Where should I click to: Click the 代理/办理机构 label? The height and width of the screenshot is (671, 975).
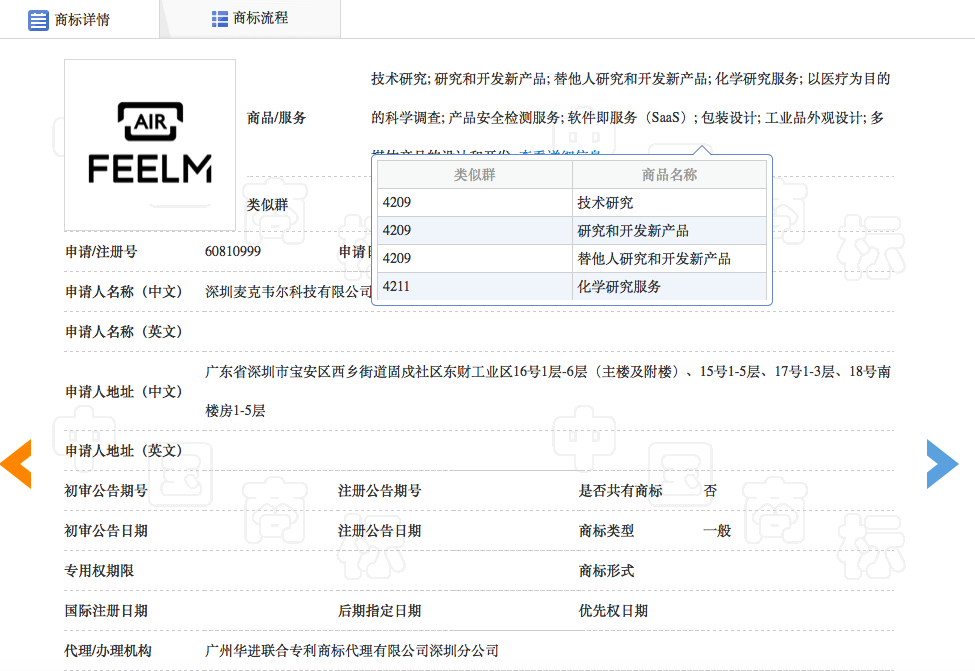pyautogui.click(x=108, y=650)
